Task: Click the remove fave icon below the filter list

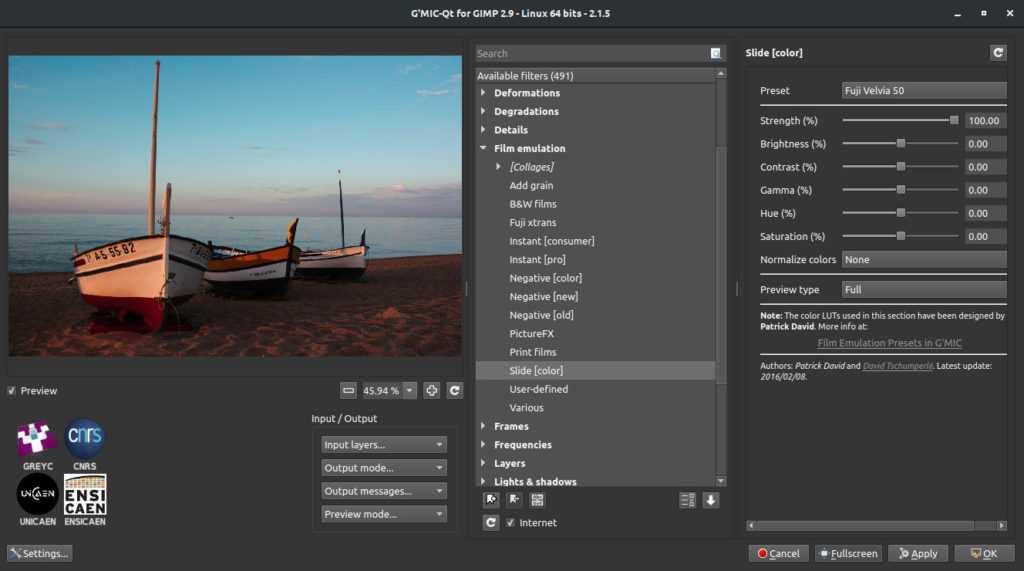Action: [x=514, y=500]
